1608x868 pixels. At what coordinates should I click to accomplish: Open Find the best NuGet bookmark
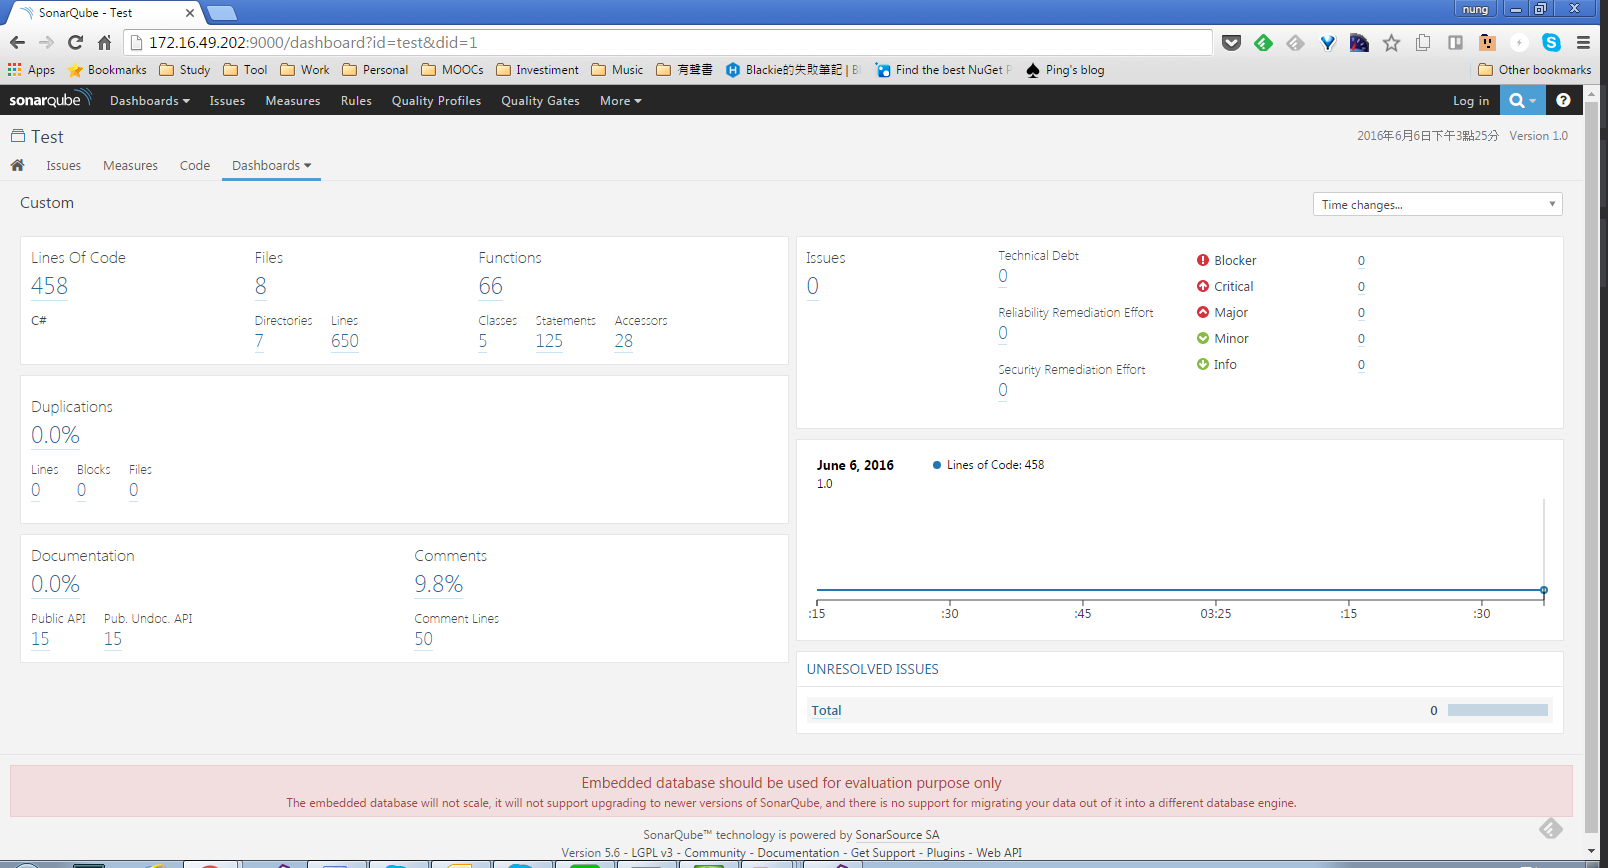pos(944,70)
